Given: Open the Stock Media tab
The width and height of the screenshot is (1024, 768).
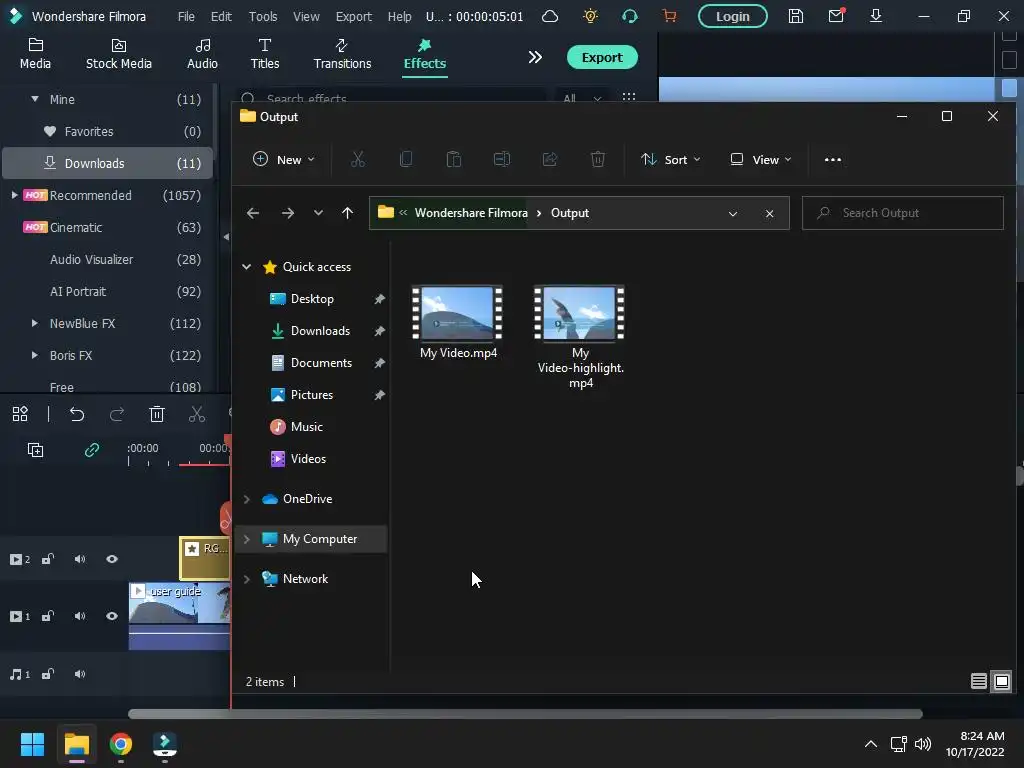Looking at the screenshot, I should tap(118, 54).
